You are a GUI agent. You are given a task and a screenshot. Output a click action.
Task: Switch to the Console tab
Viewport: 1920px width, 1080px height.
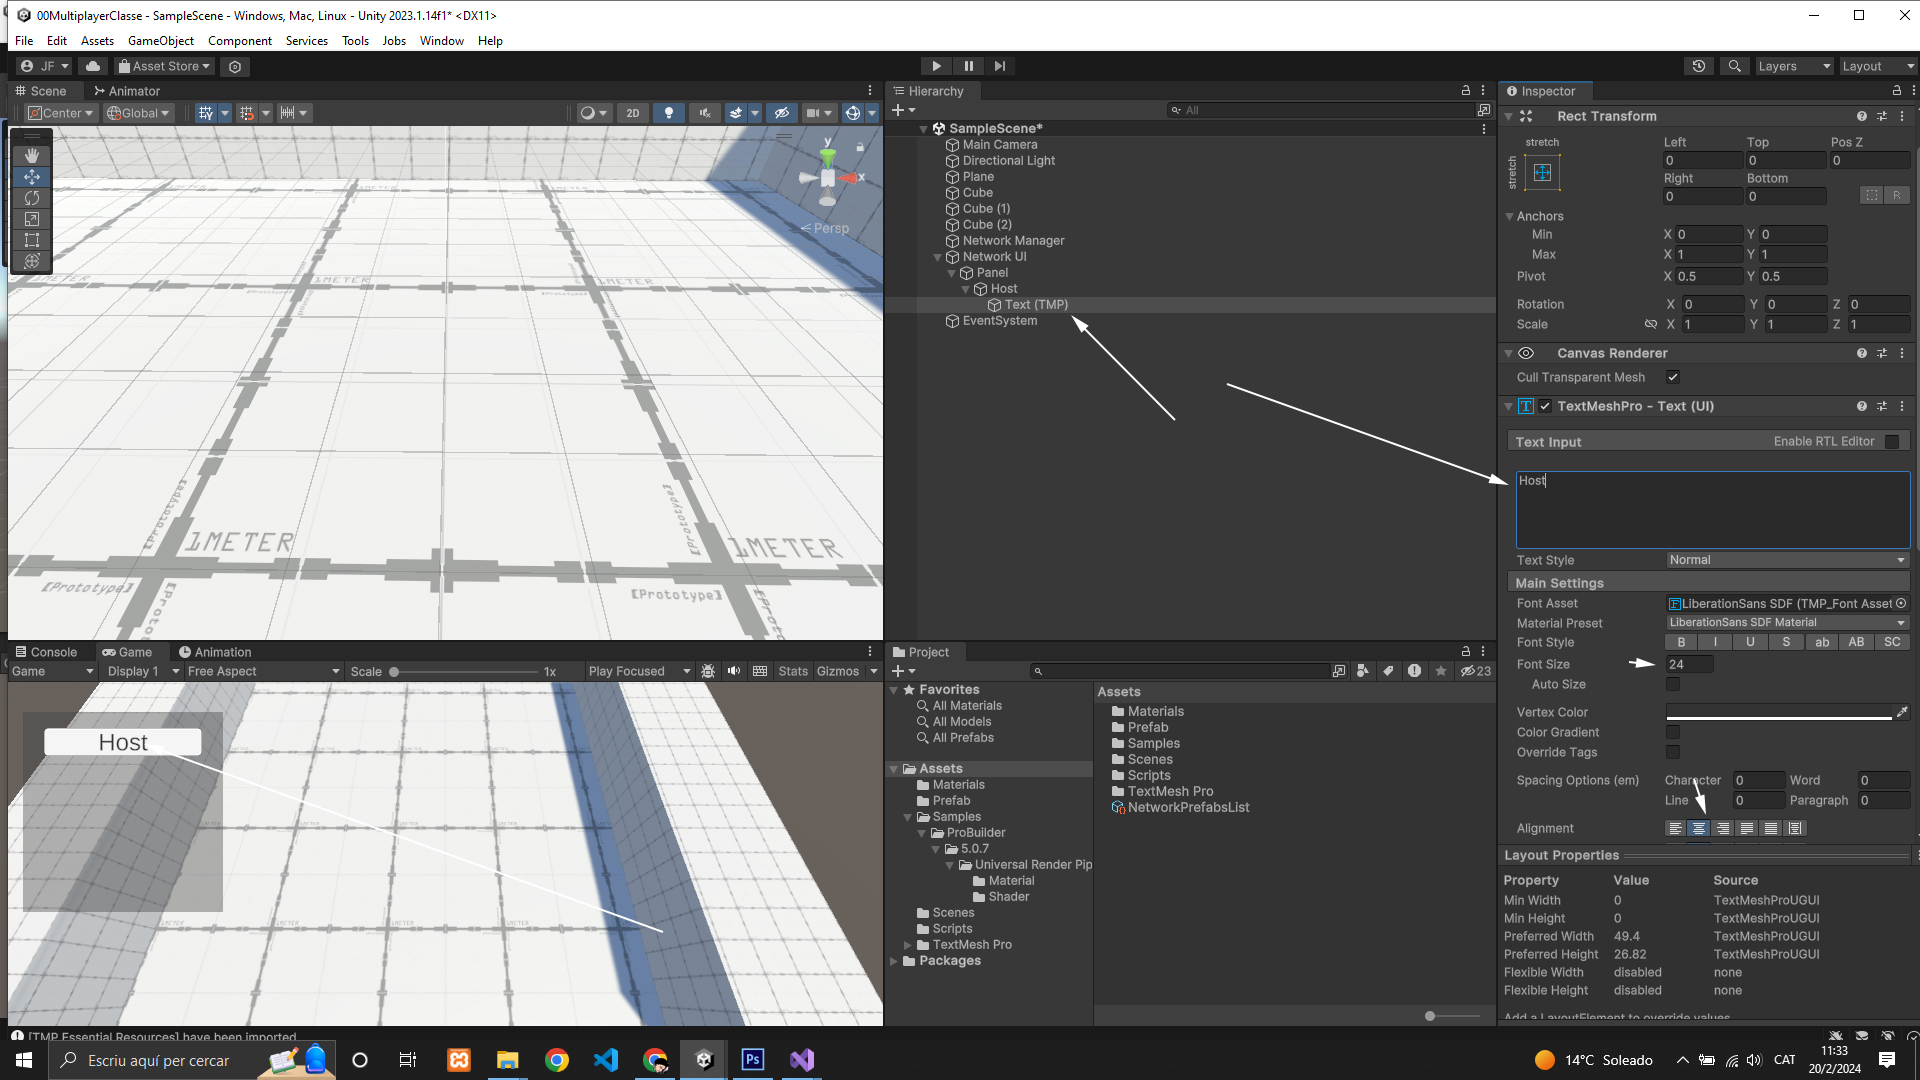46,652
